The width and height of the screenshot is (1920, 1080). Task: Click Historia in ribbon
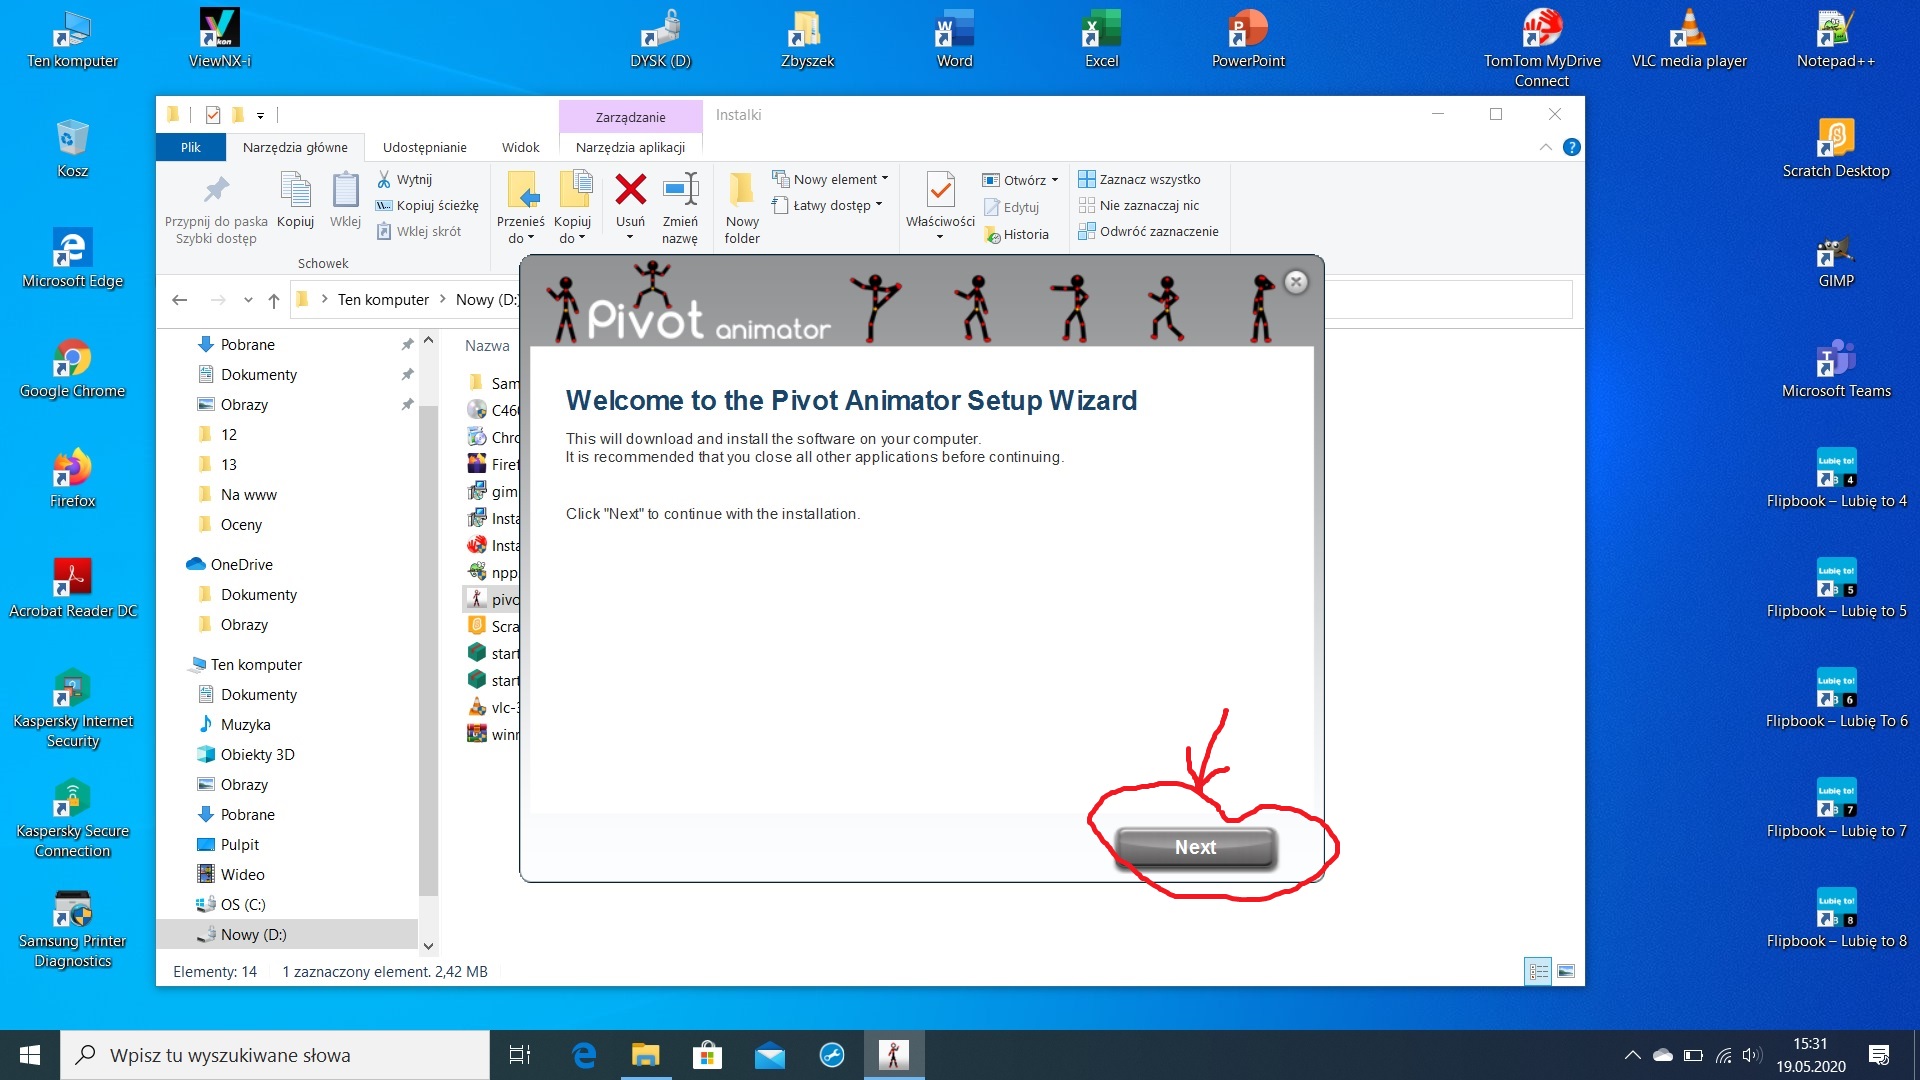click(x=1016, y=234)
